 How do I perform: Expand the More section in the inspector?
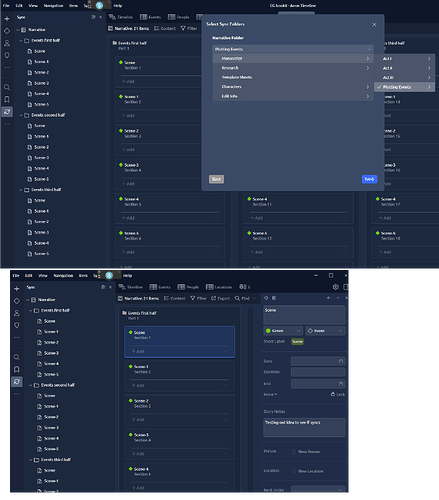(x=270, y=394)
